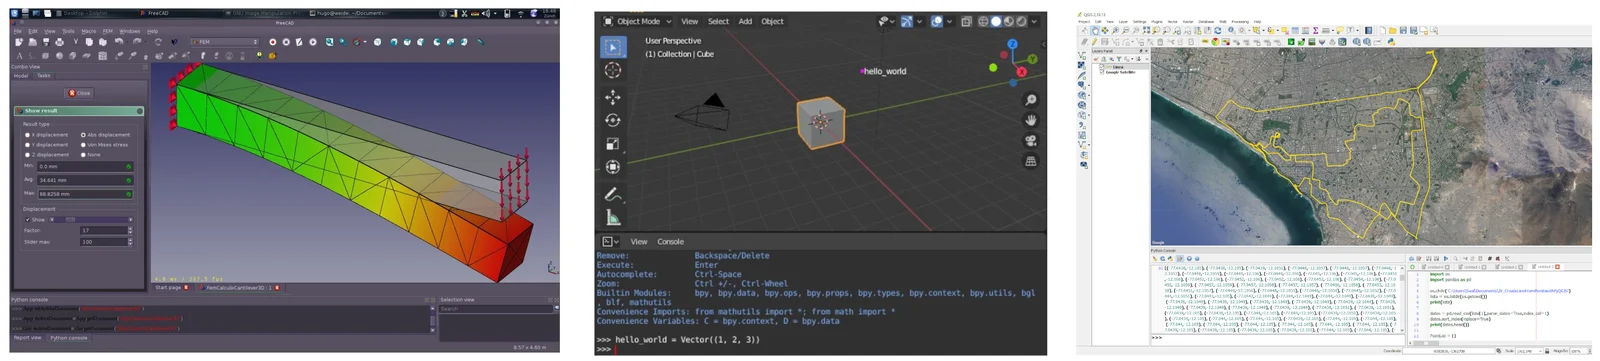The width and height of the screenshot is (1600, 361).
Task: Open FreeCAD File menu
Action: pos(18,31)
